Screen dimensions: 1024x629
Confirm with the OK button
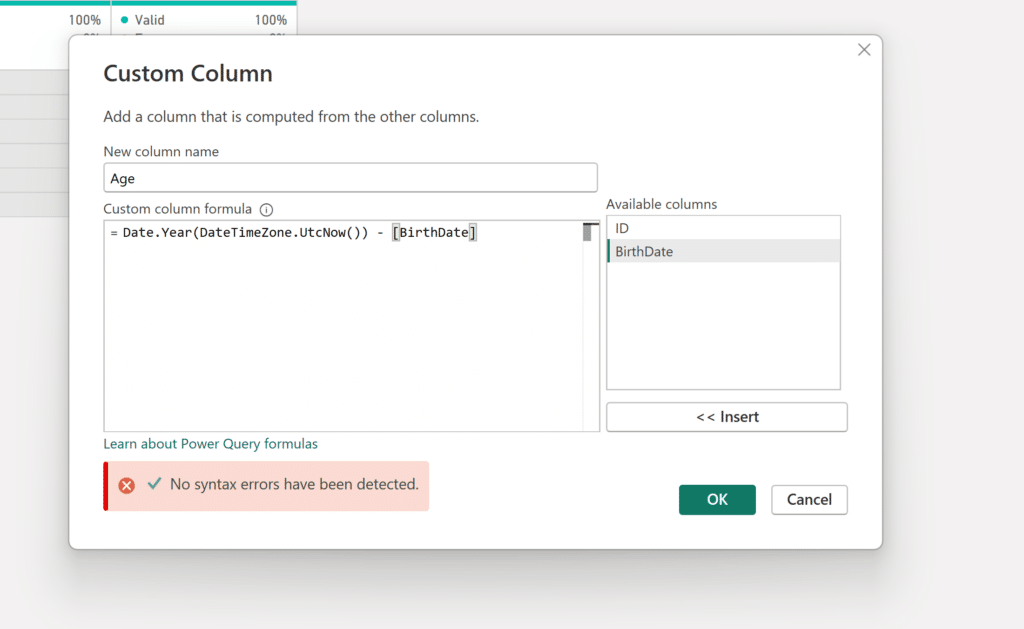pos(717,500)
